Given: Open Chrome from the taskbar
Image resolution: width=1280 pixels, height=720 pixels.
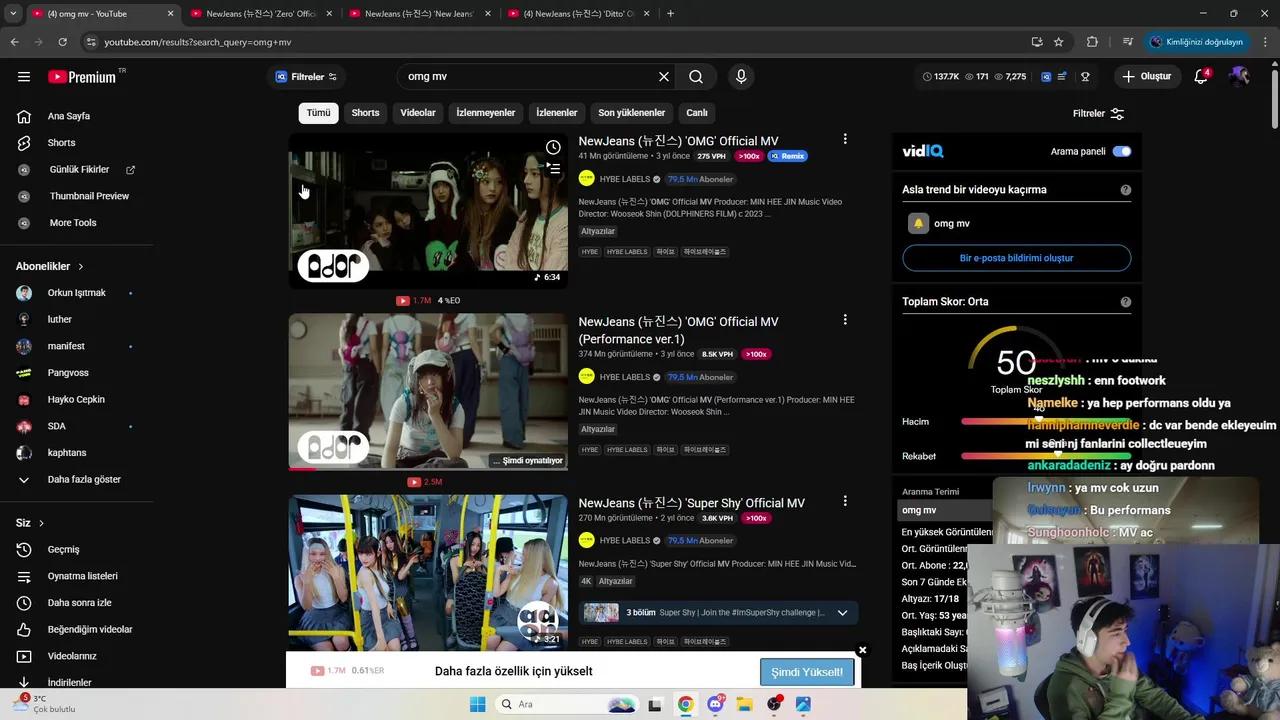Looking at the screenshot, I should [x=685, y=704].
